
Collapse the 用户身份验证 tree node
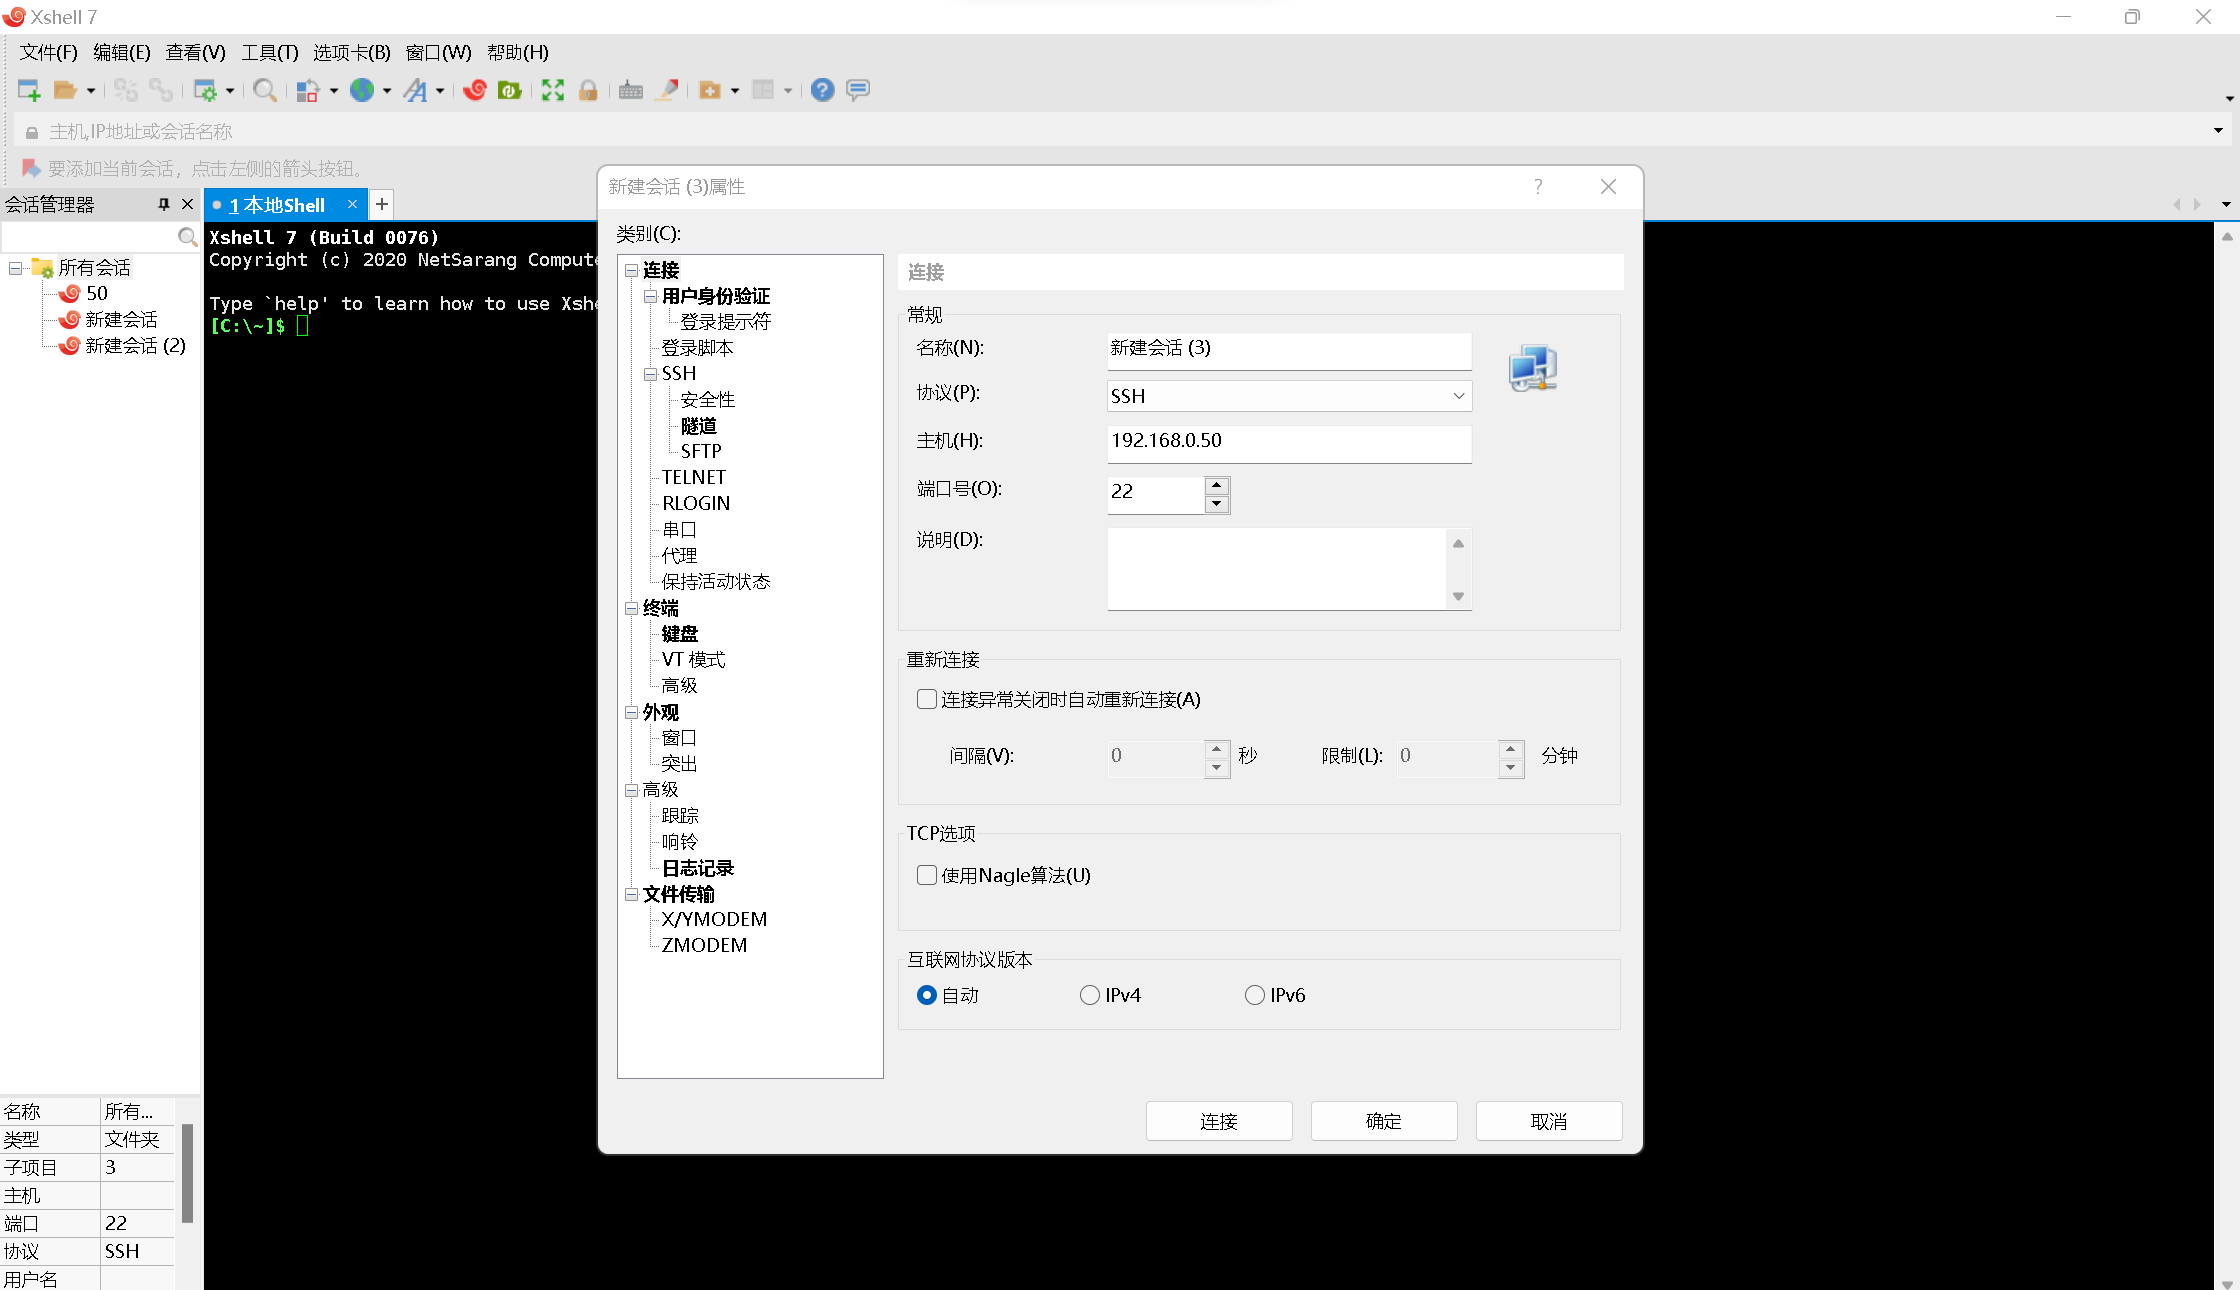[x=650, y=296]
